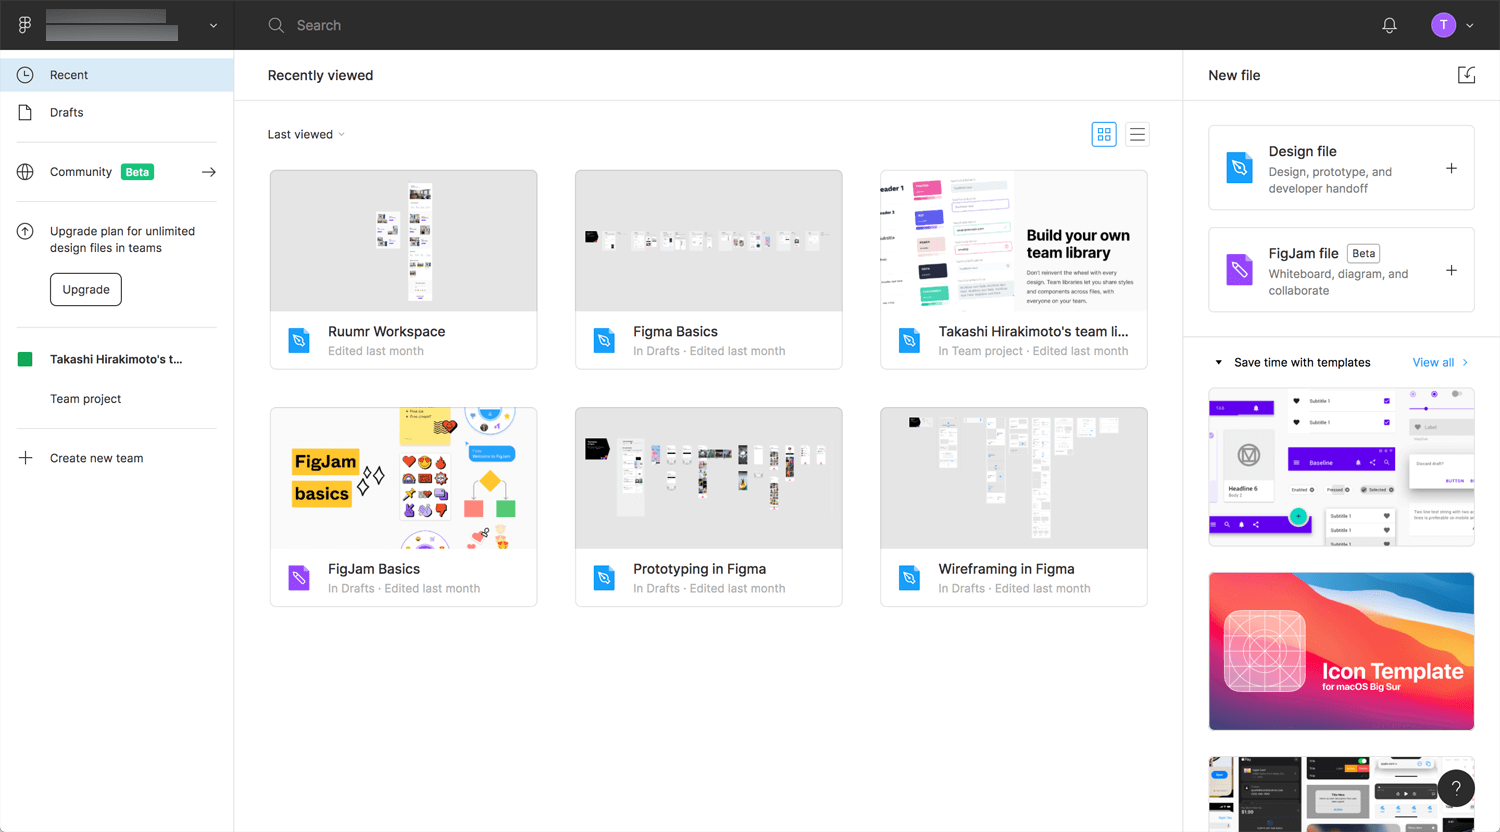
Task: Open the Wireframing in Figma thumbnail
Action: point(1013,478)
